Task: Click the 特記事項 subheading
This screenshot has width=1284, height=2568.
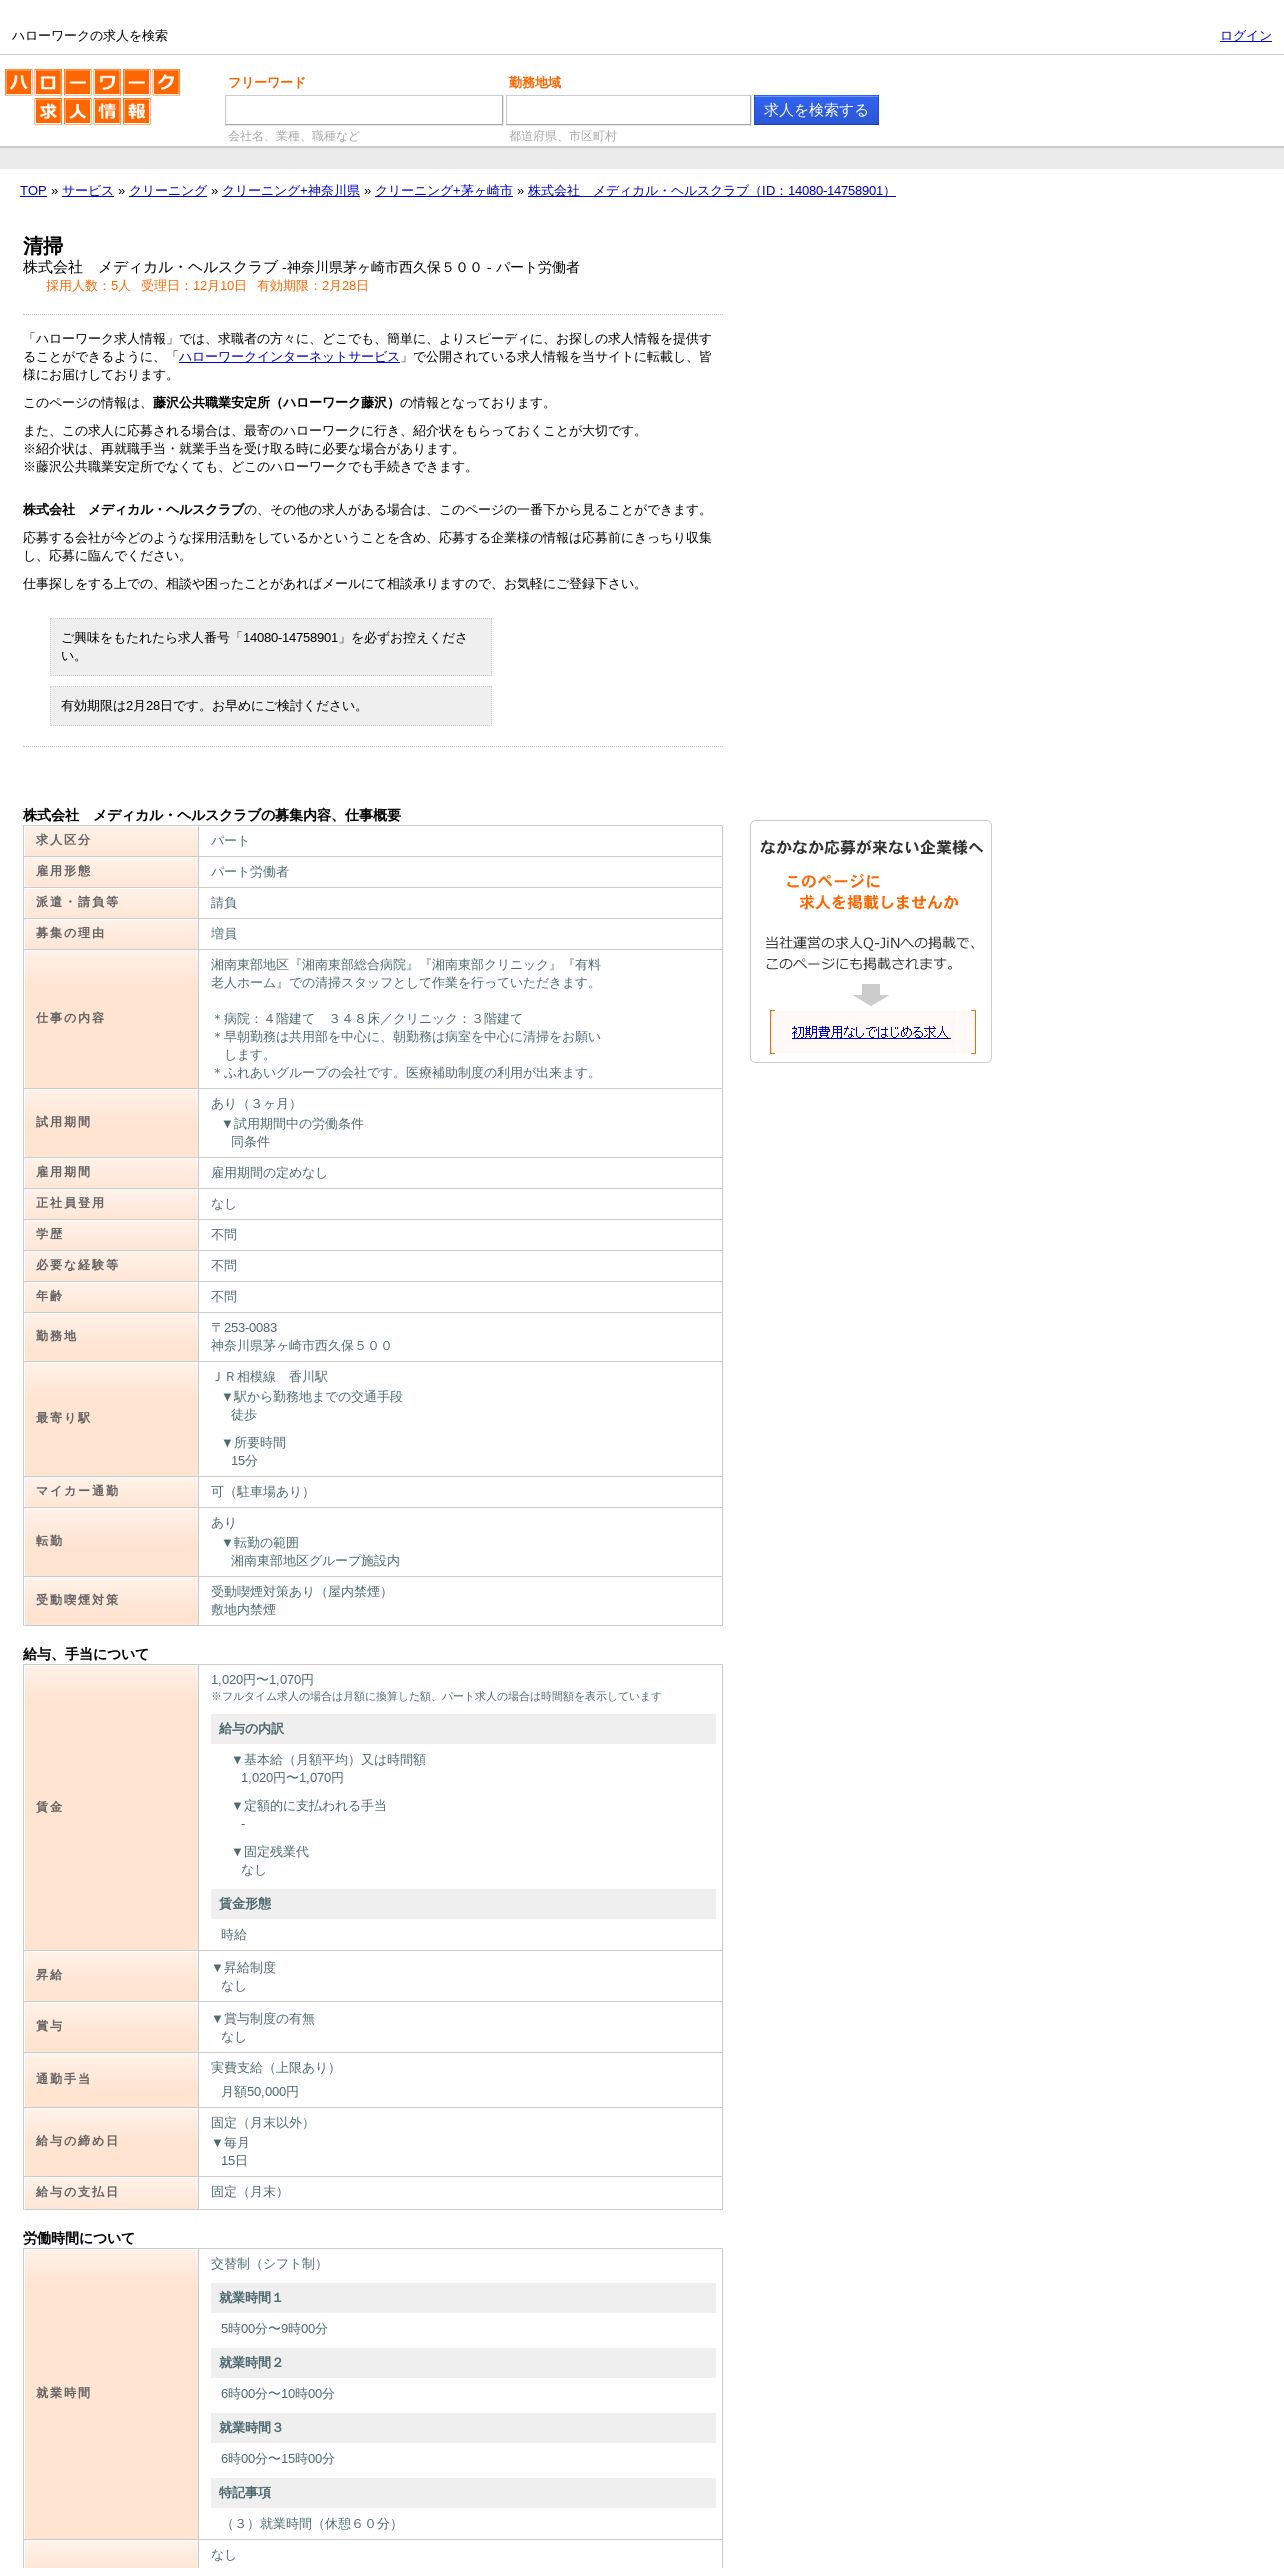Action: [463, 2493]
